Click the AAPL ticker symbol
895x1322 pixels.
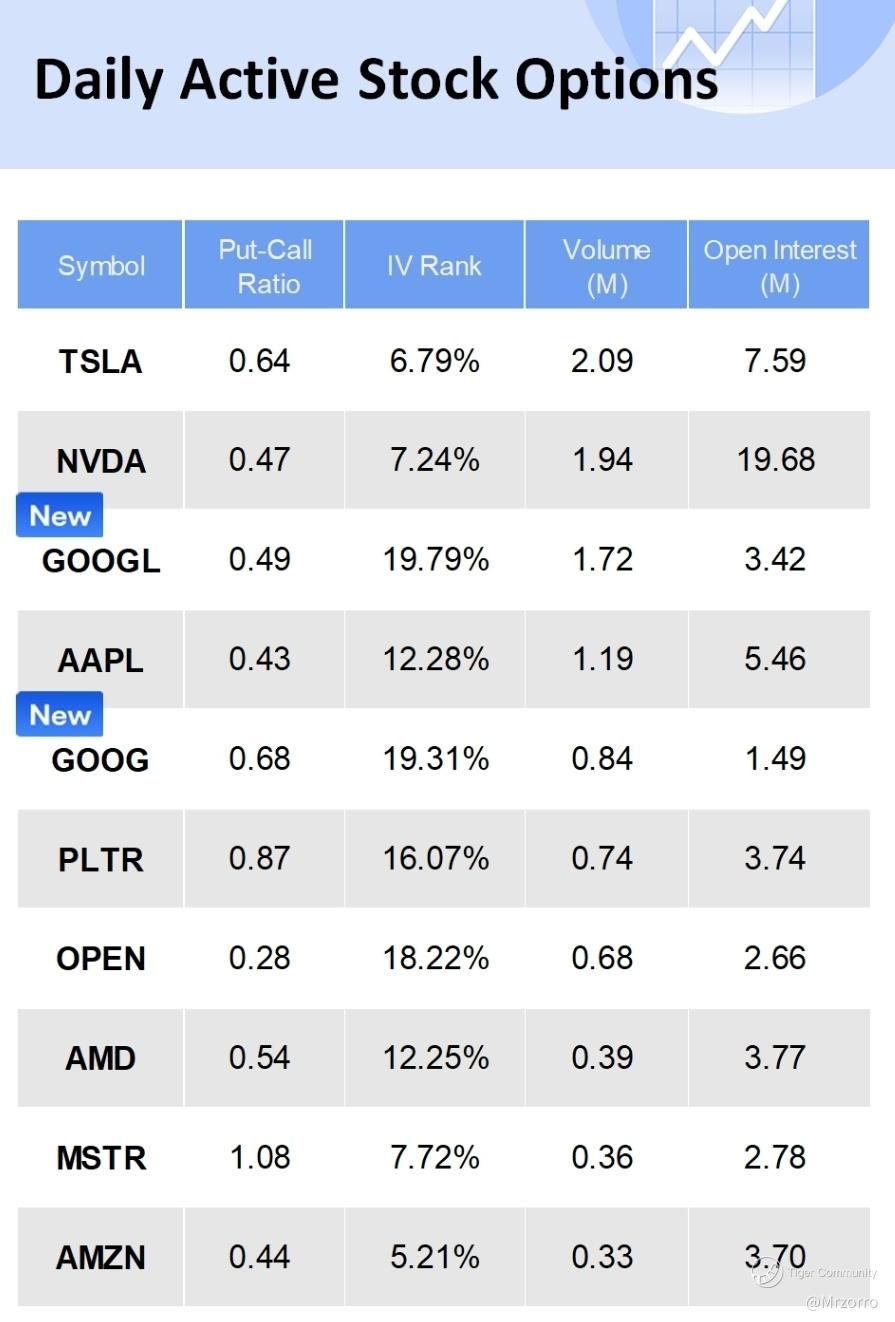pos(101,660)
